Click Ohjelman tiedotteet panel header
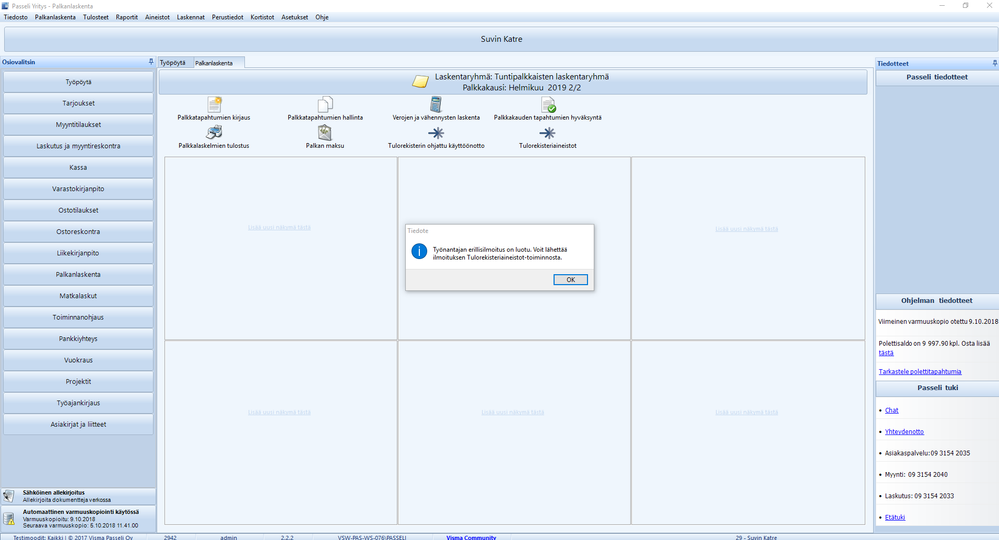 pos(937,301)
